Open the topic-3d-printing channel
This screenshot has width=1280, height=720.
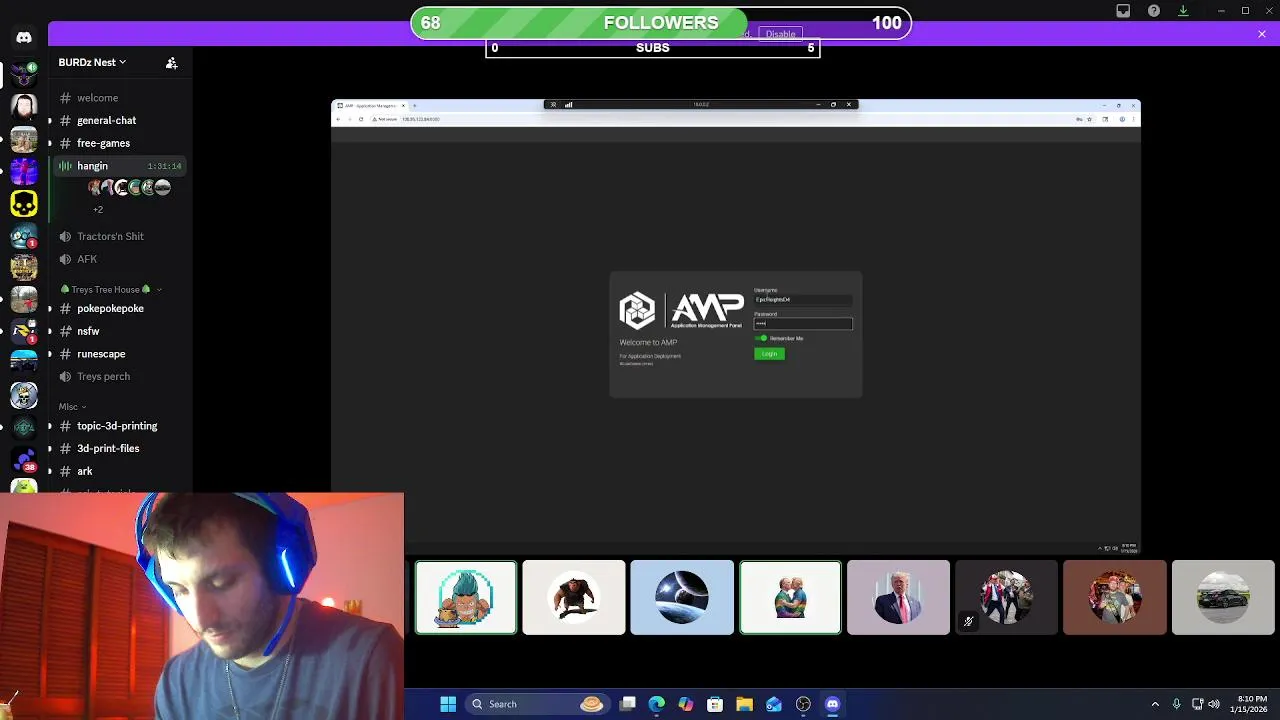point(121,426)
